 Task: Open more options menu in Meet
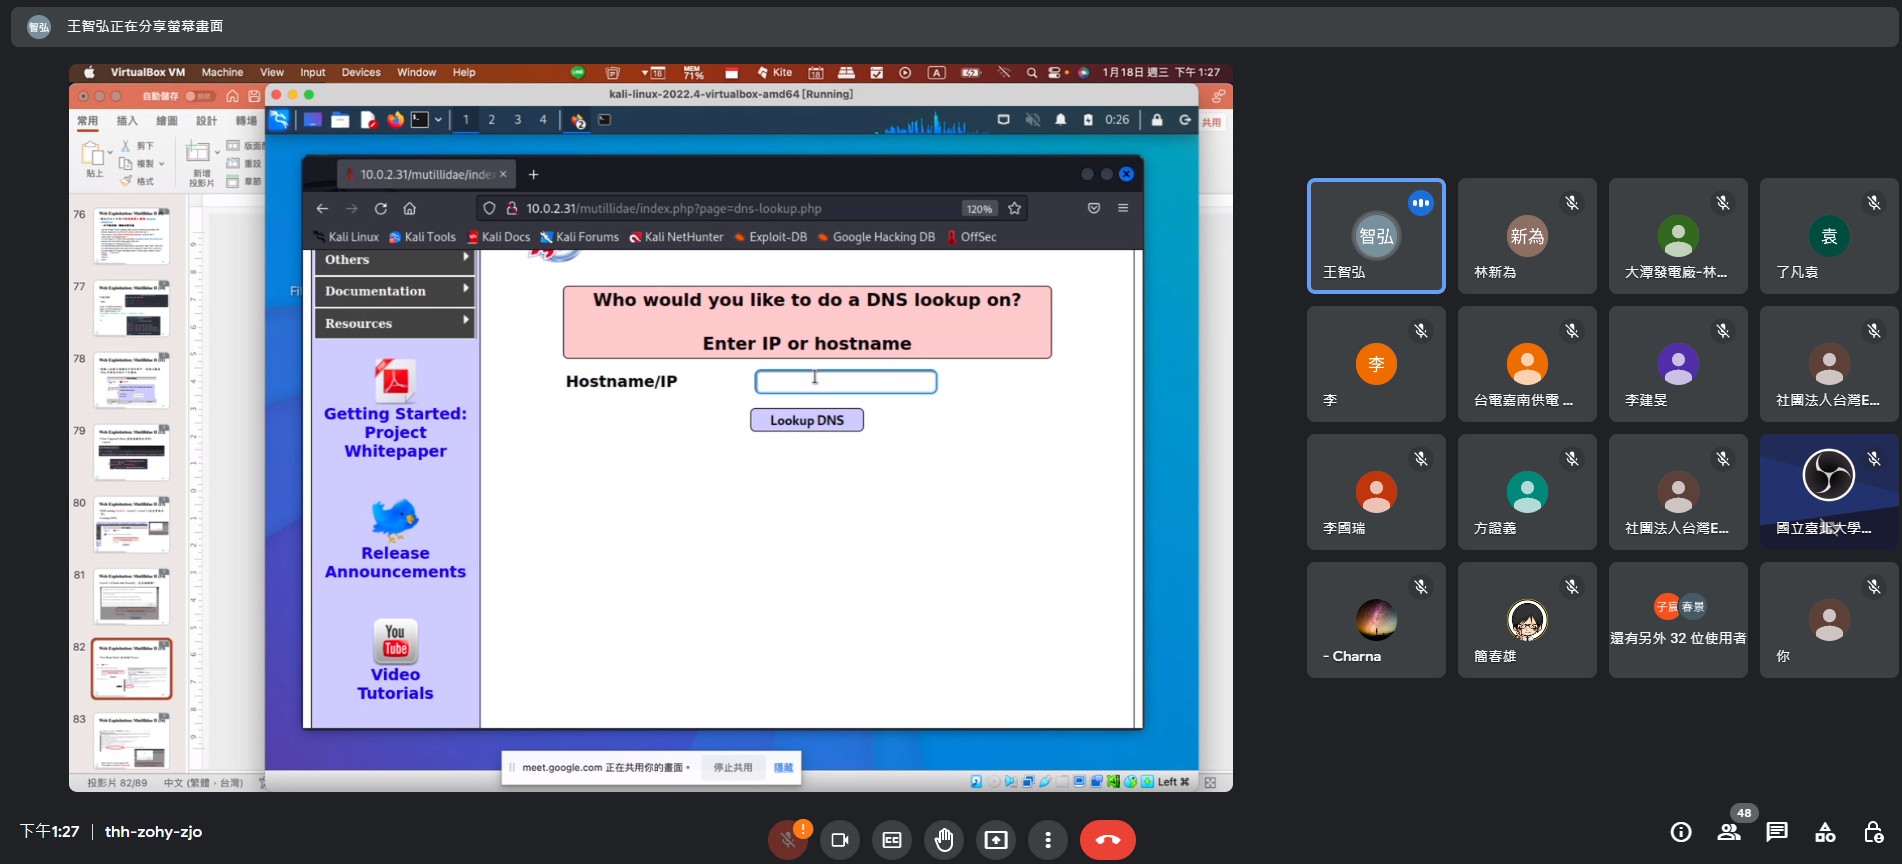click(x=1048, y=840)
